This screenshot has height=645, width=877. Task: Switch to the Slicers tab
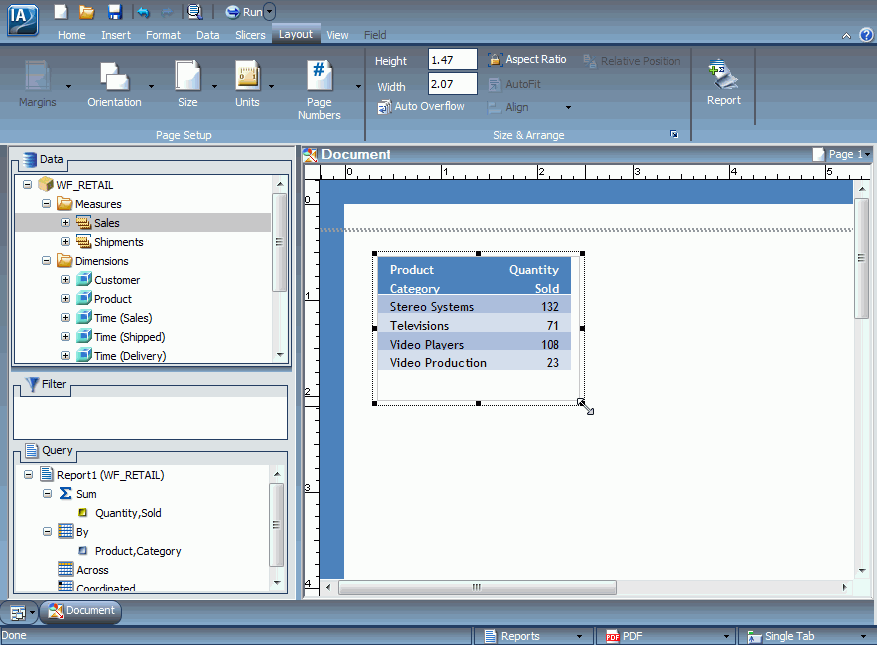(x=250, y=35)
